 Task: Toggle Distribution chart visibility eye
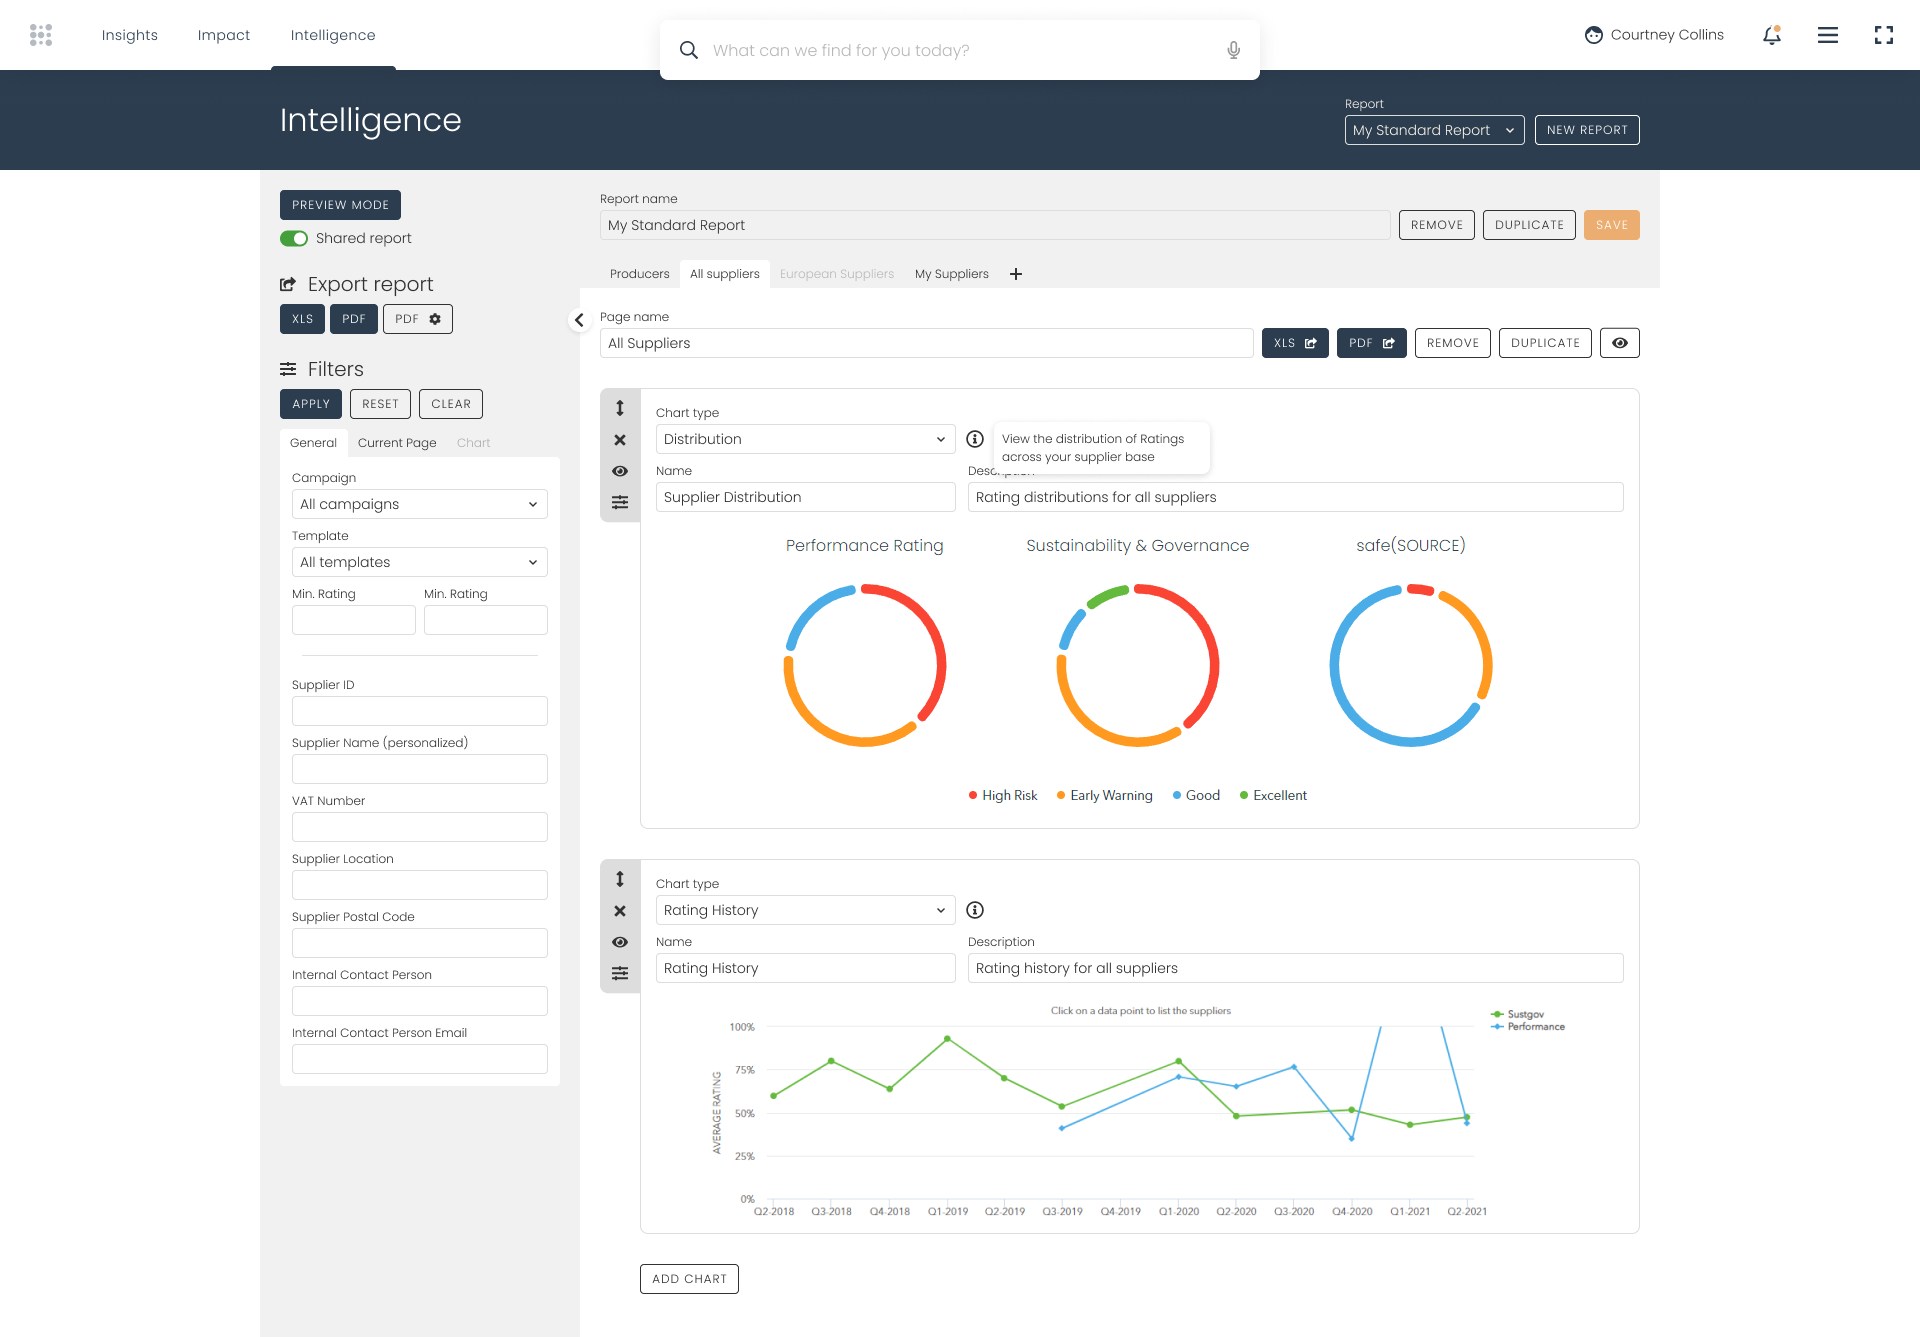coord(620,471)
